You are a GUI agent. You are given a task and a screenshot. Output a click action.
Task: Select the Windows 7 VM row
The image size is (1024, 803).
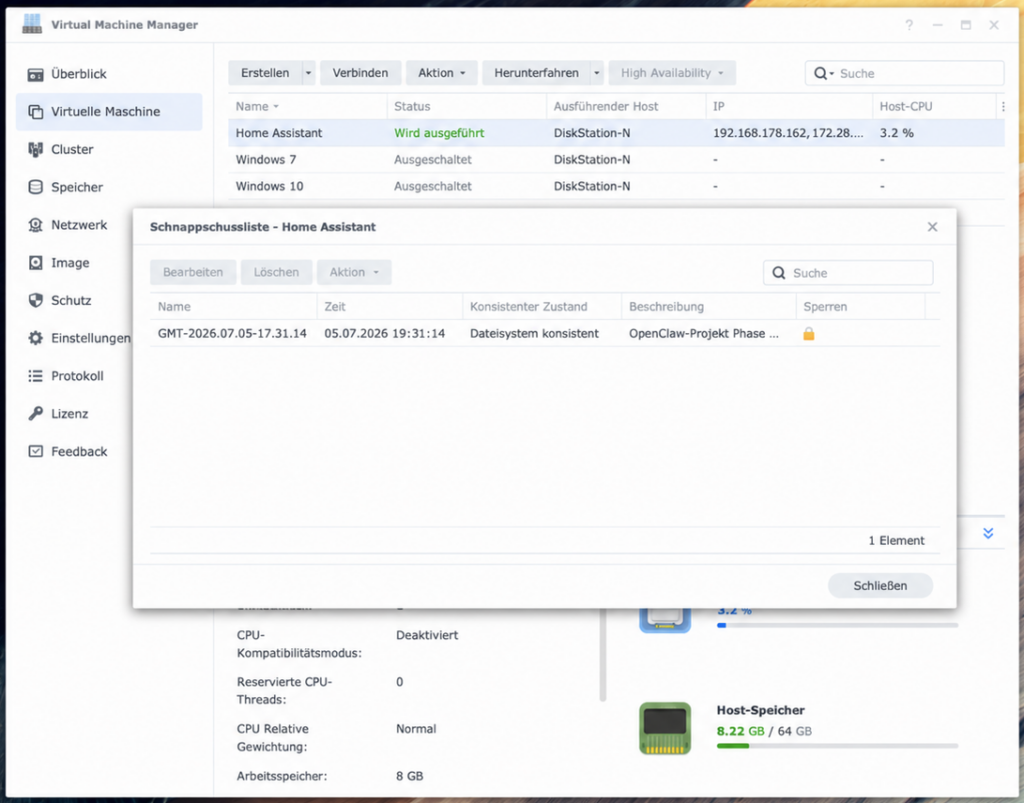pos(616,160)
